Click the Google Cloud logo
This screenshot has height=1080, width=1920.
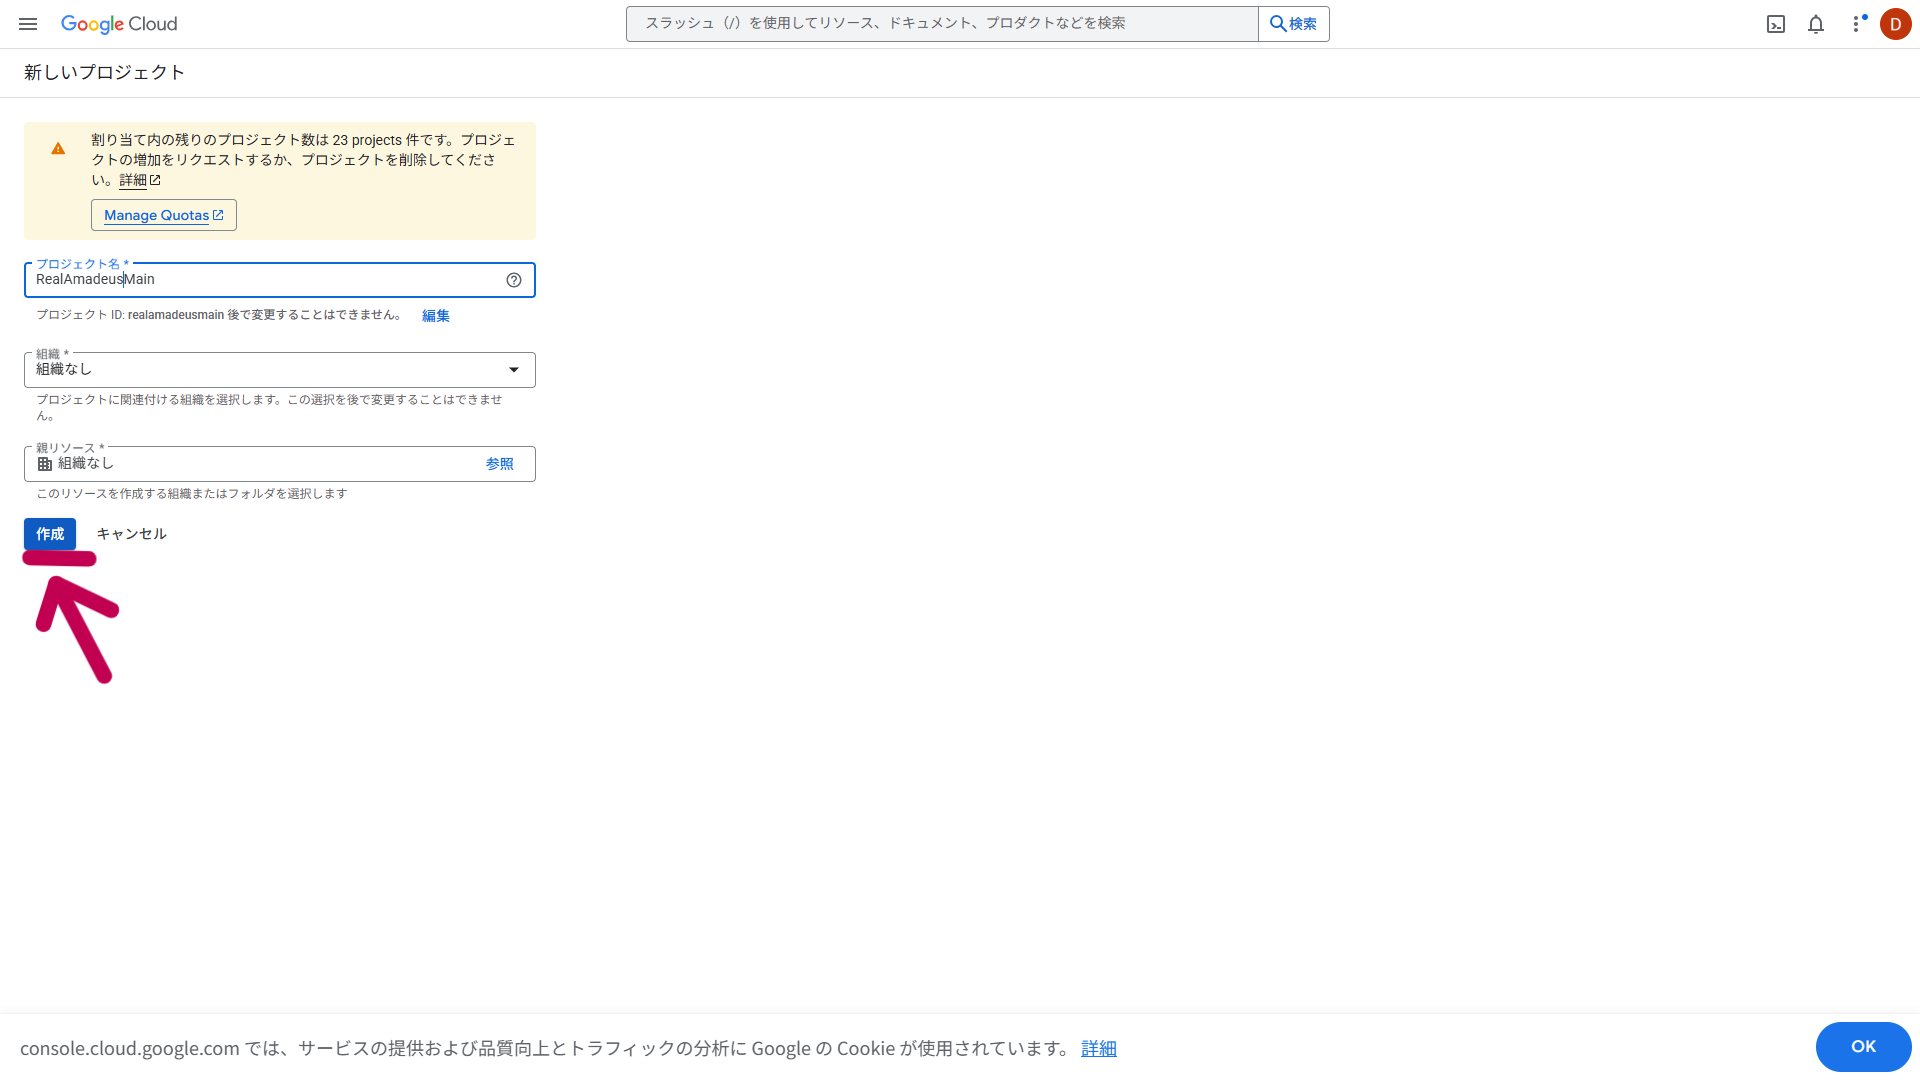(119, 24)
